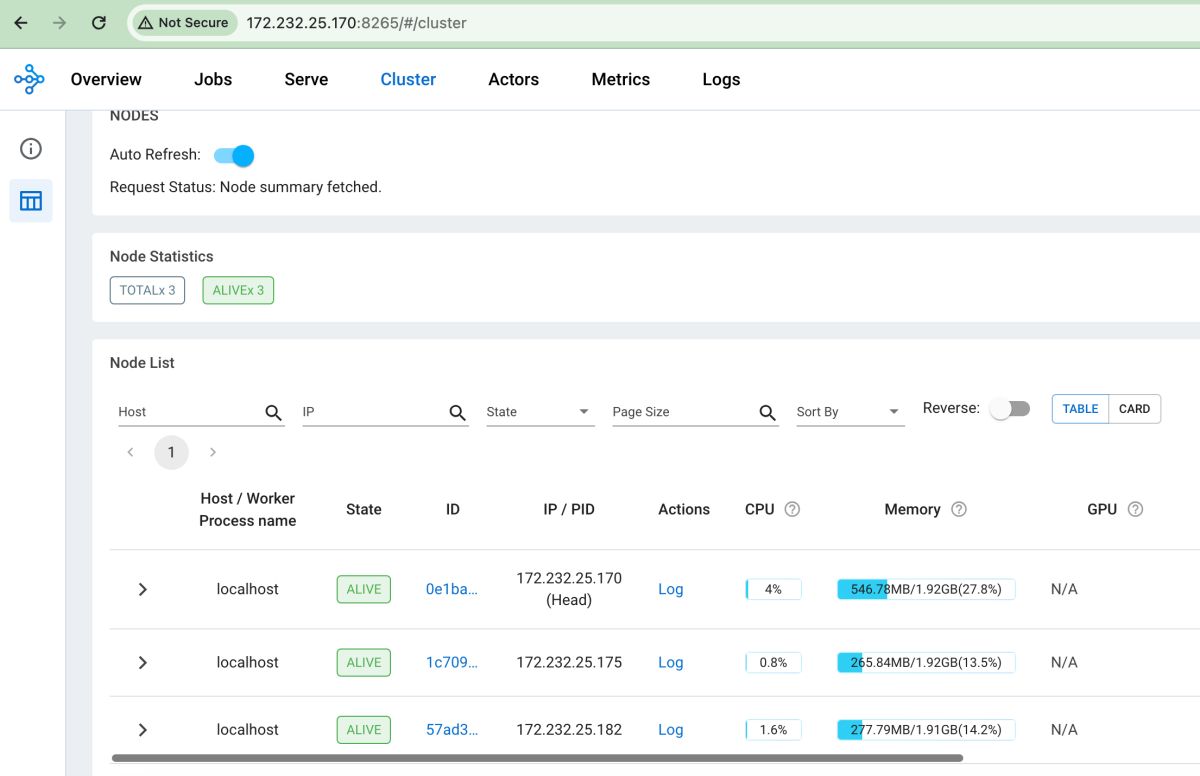
Task: Click the ALIVEx 3 statistics chip
Action: [238, 290]
